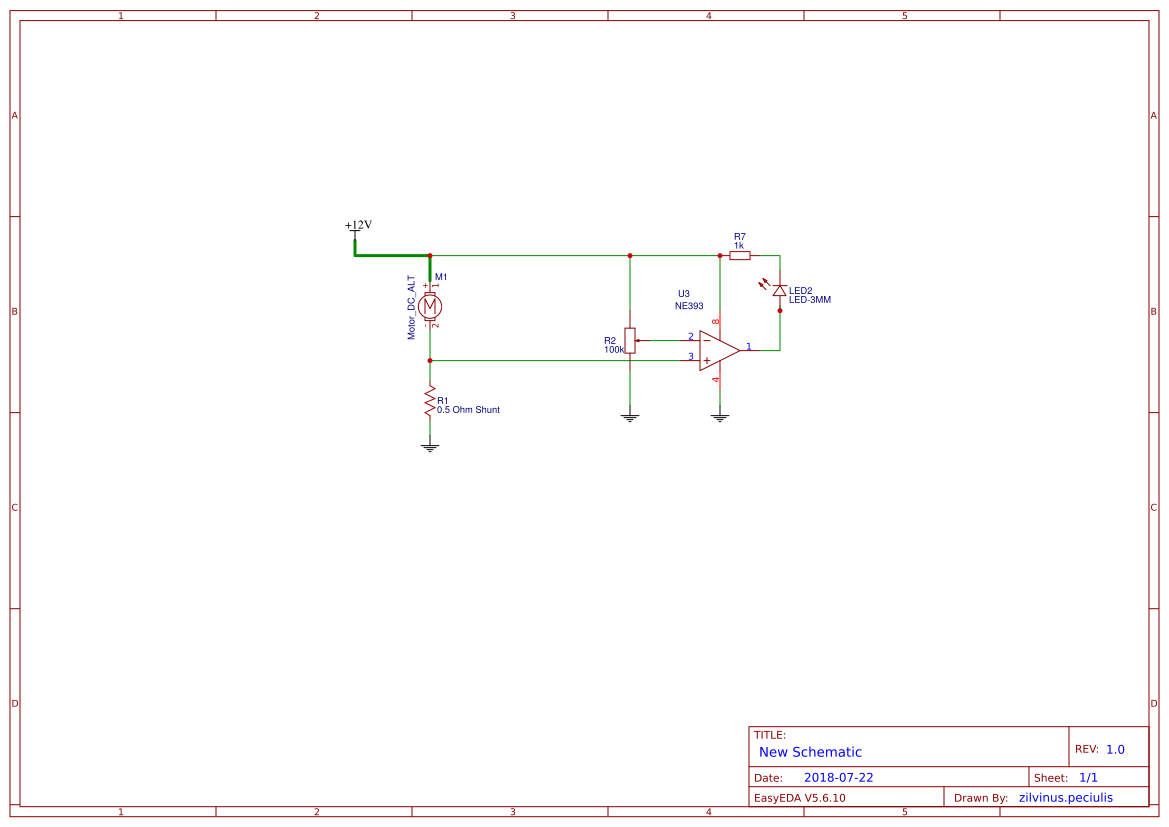Select the 1k resistor R7 symbol
This screenshot has width=1169, height=827.
740,255
